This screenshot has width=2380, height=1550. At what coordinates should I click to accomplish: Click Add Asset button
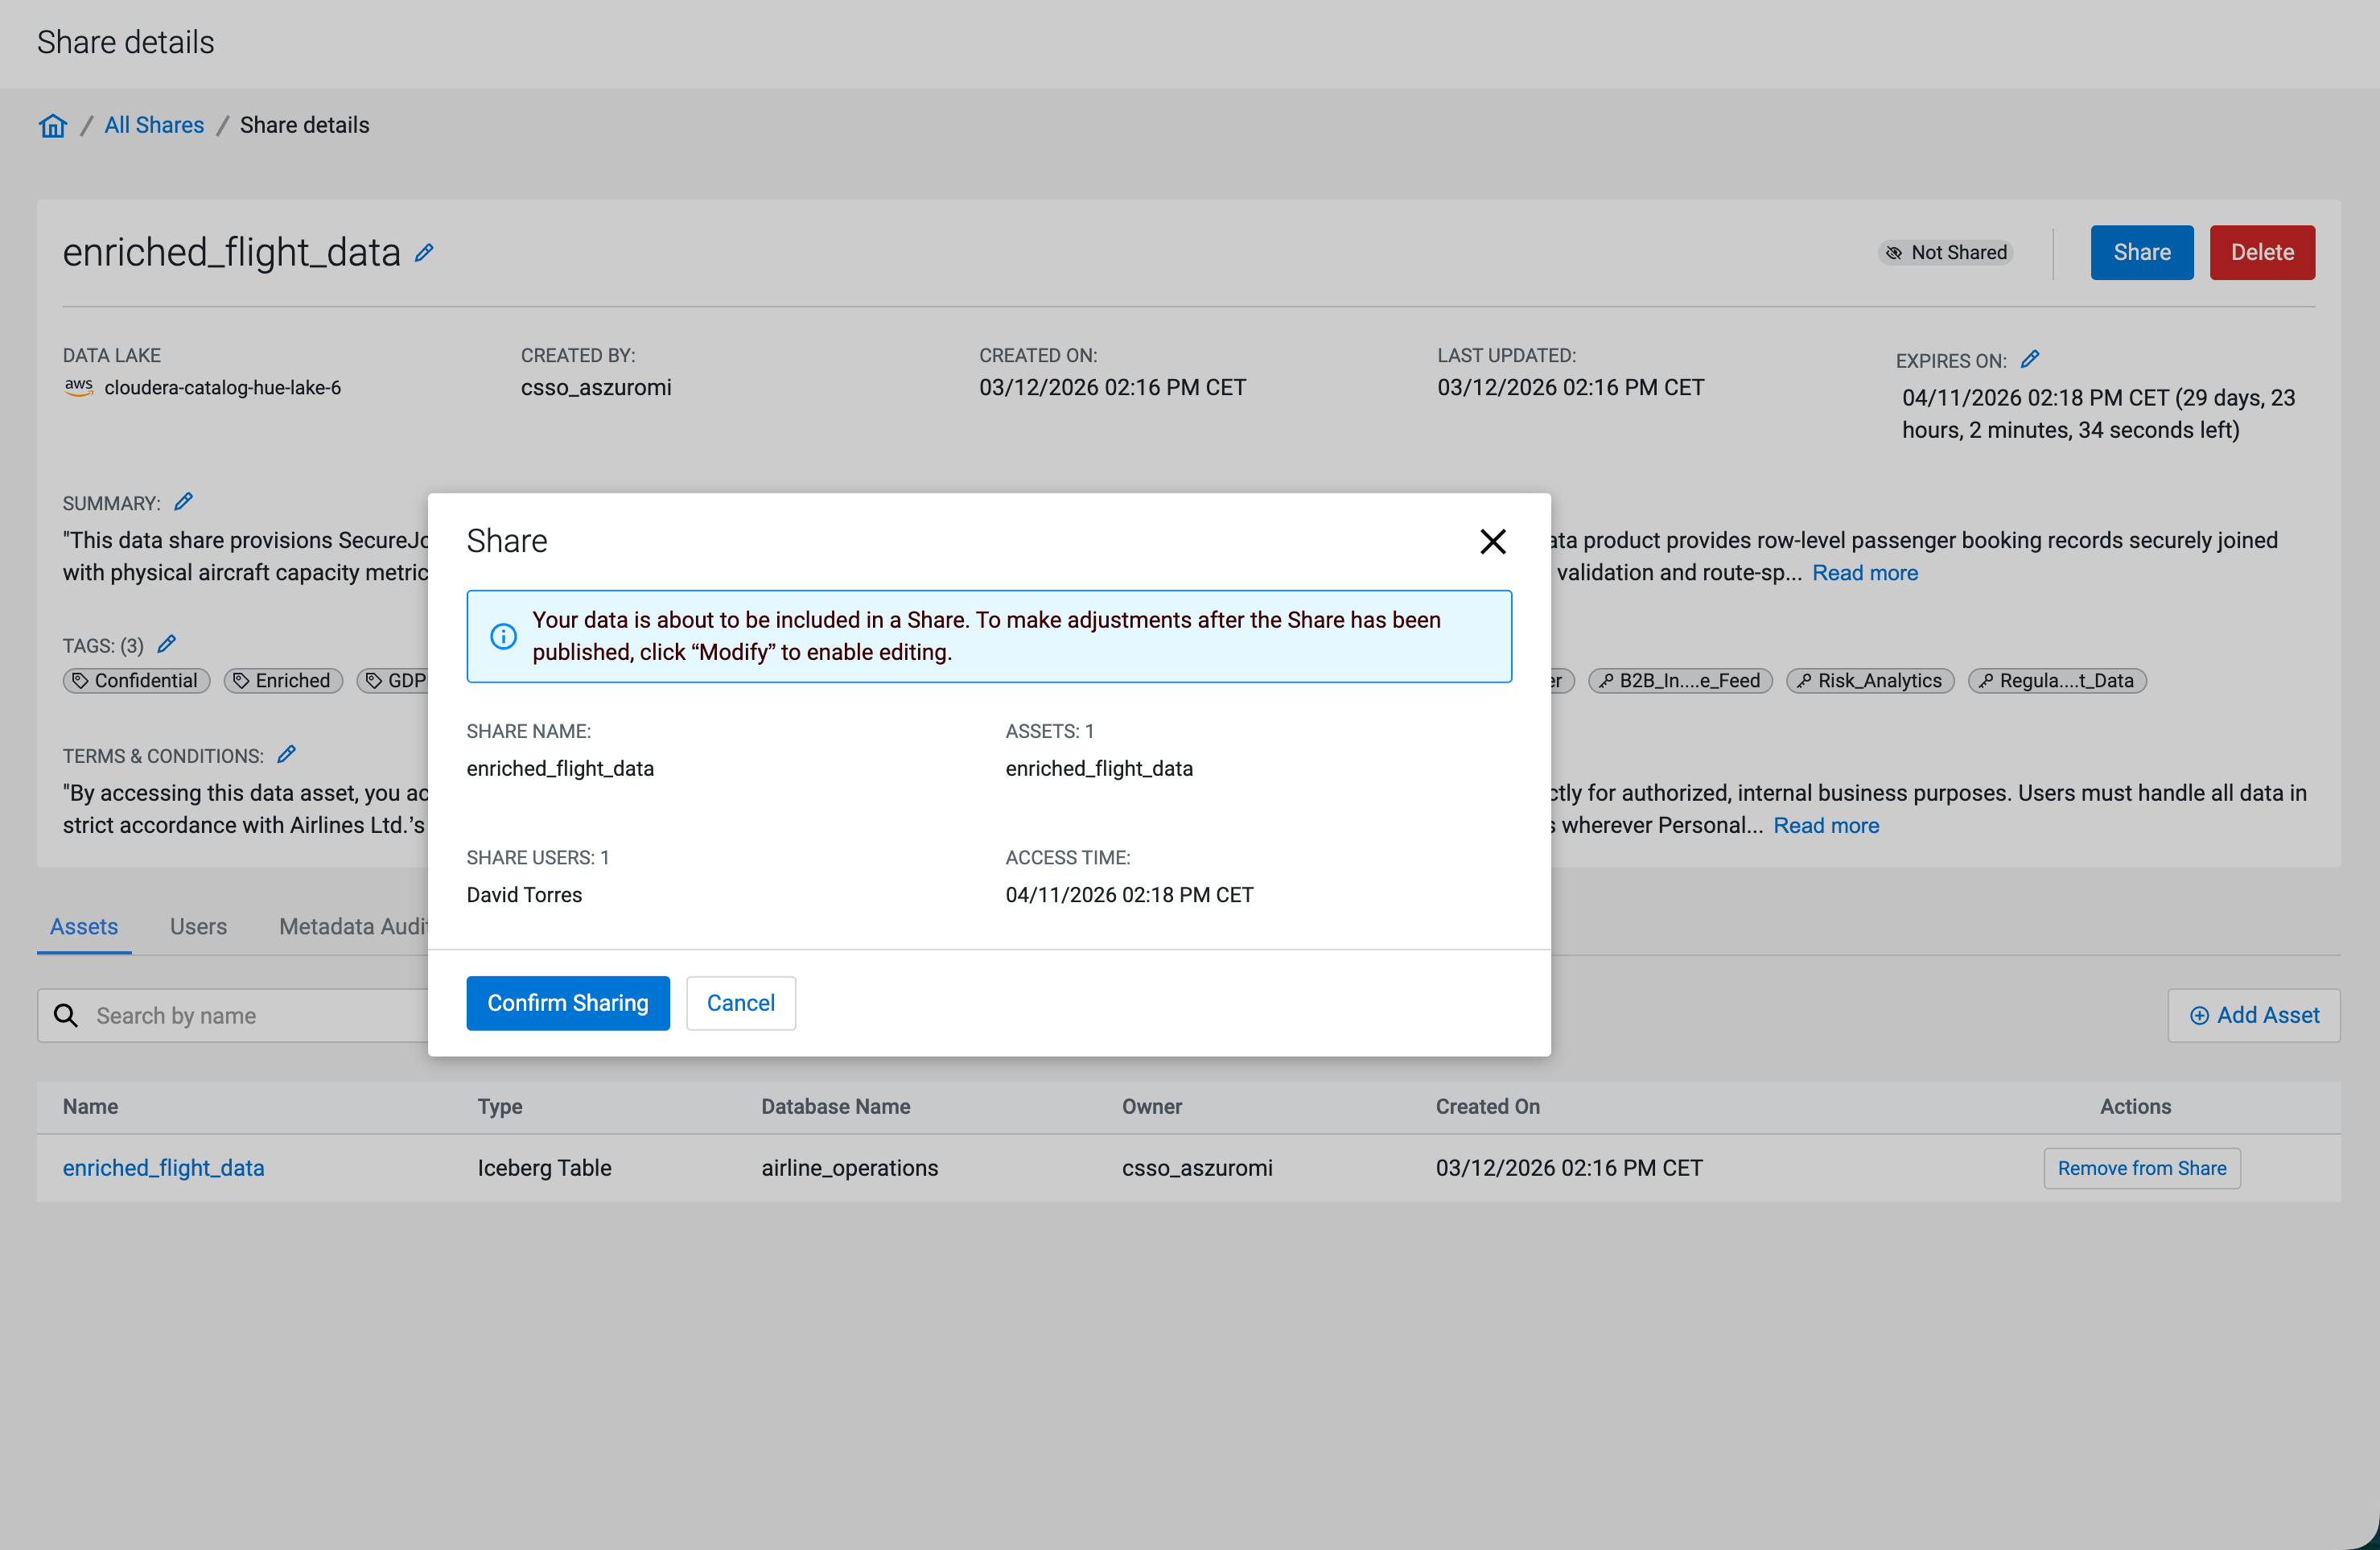(2253, 1015)
